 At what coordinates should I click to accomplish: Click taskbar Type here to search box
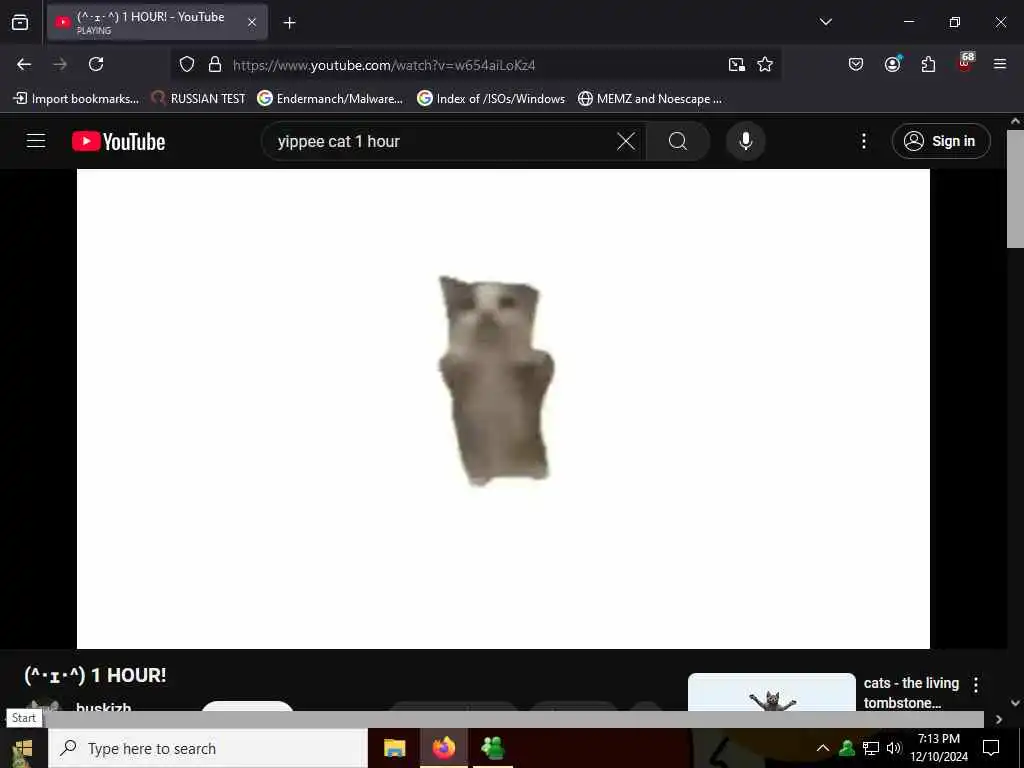[x=208, y=748]
